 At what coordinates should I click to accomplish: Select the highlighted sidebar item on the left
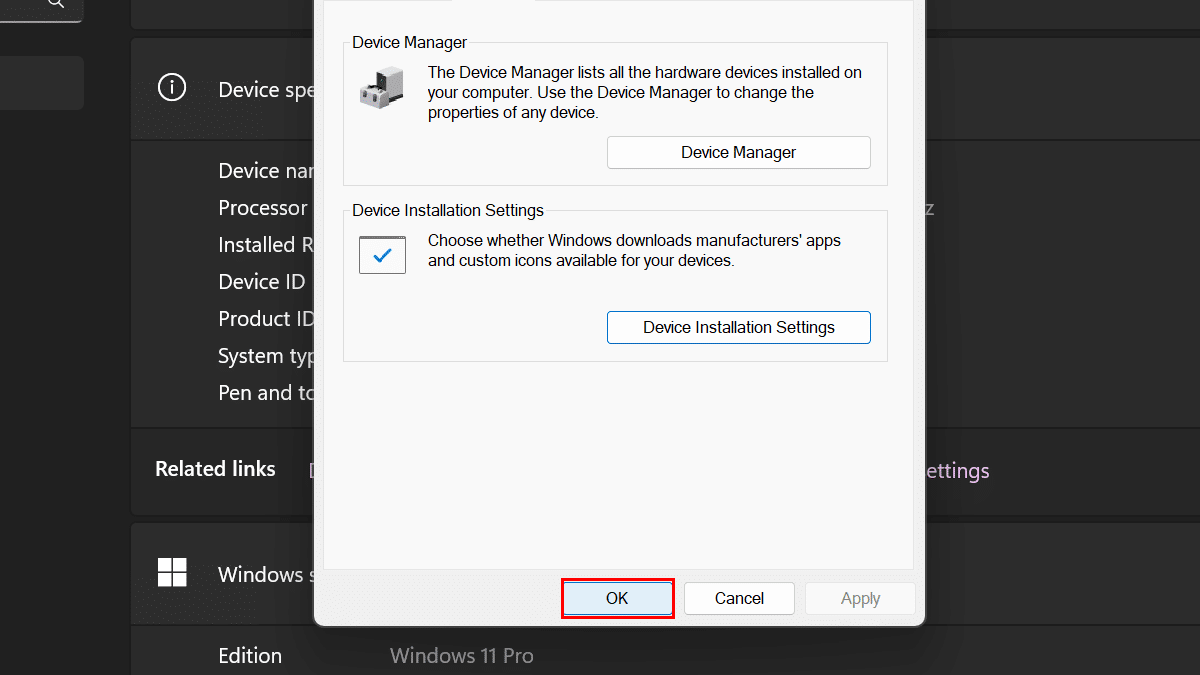[41, 83]
